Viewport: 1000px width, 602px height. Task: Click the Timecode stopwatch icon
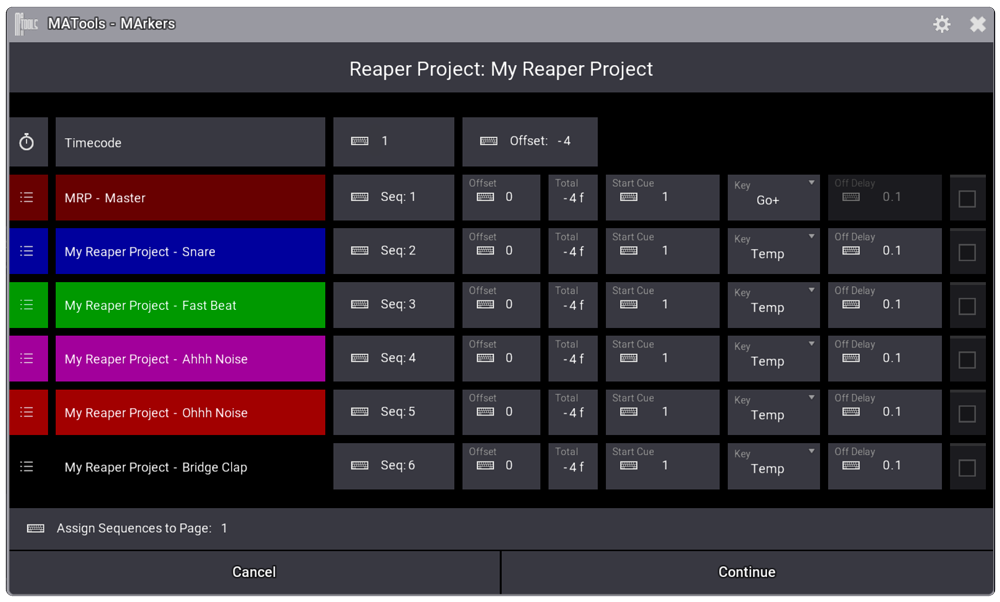(x=26, y=142)
